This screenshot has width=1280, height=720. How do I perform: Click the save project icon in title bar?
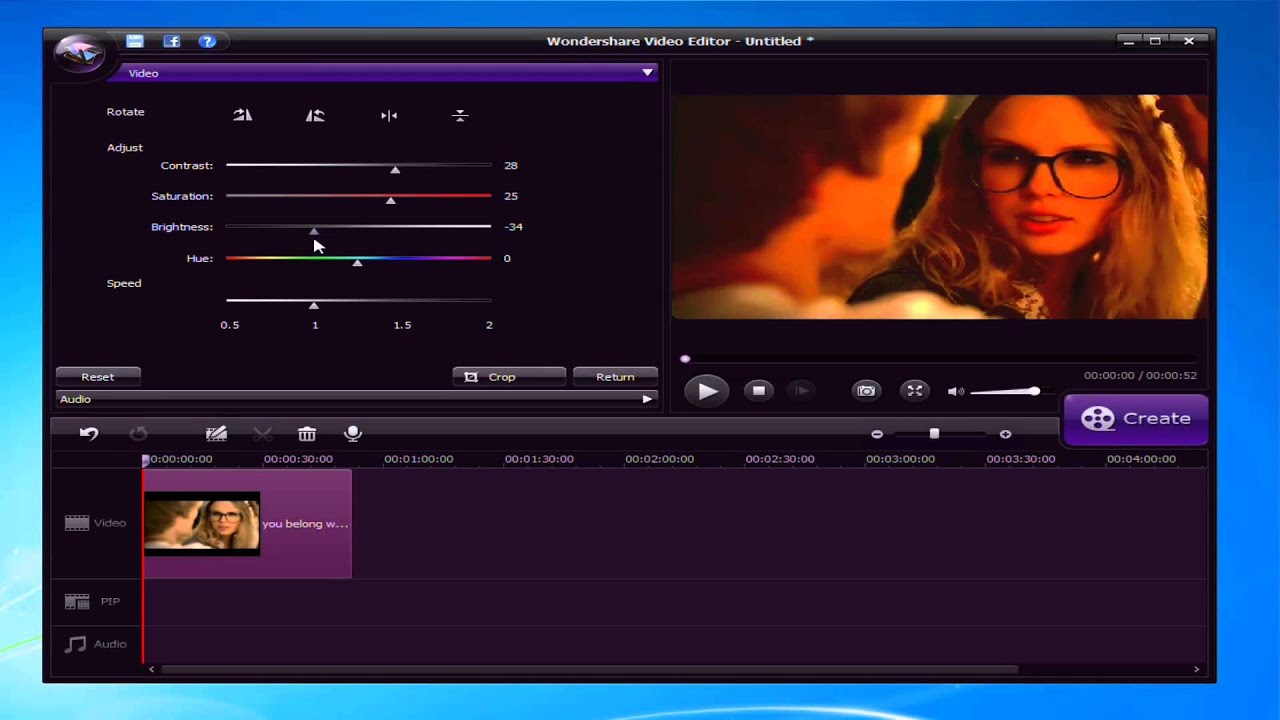pos(135,41)
